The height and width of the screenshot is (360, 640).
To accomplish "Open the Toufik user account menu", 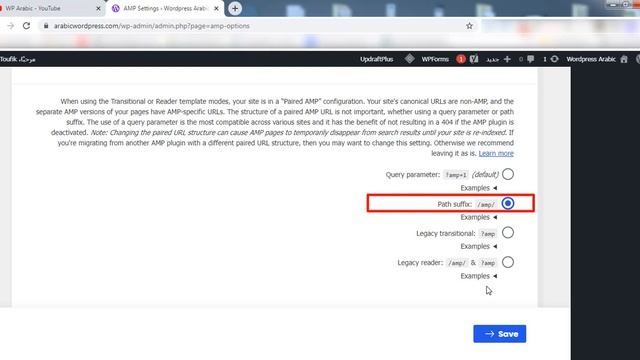I will (18, 59).
